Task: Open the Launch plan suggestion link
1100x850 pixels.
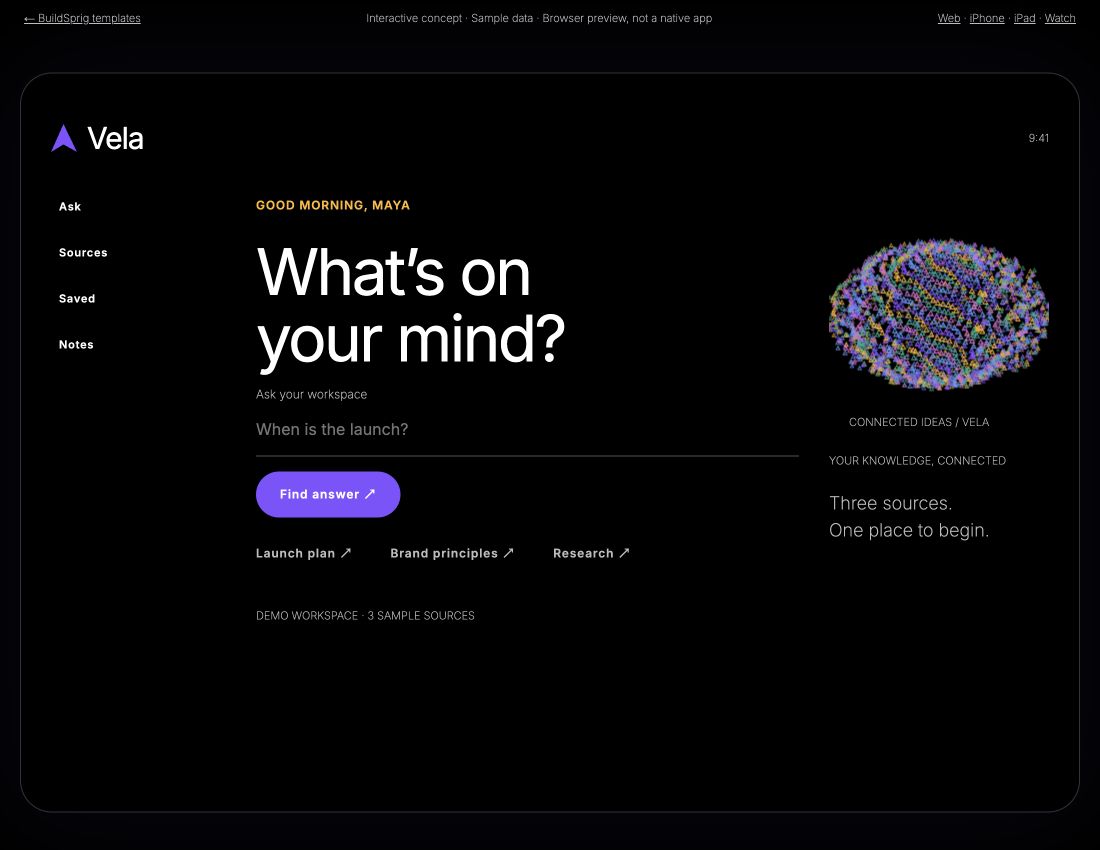Action: pos(303,553)
